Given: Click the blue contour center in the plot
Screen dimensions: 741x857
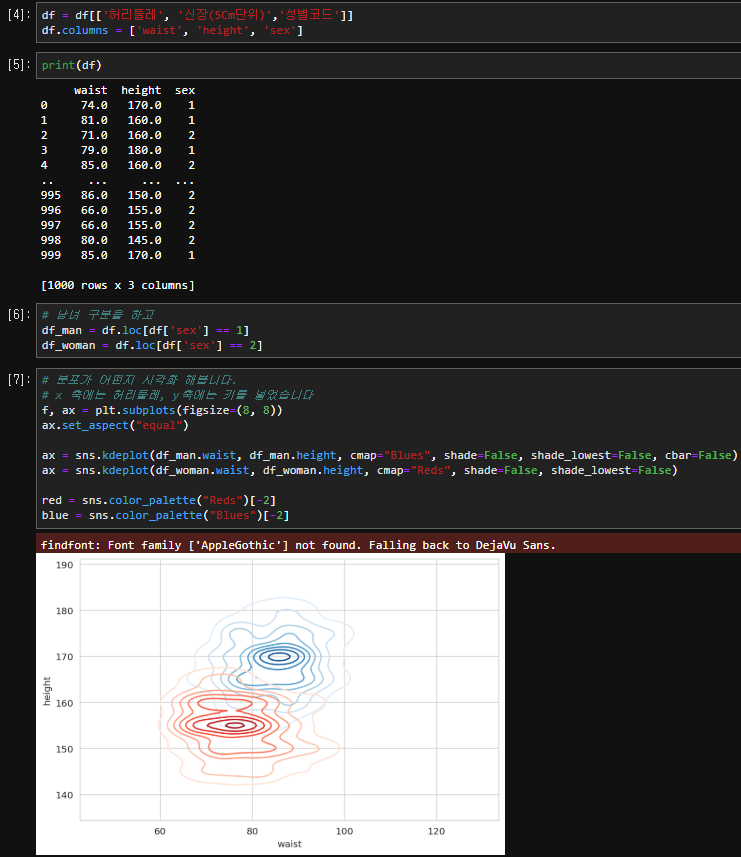Looking at the screenshot, I should coord(279,657).
